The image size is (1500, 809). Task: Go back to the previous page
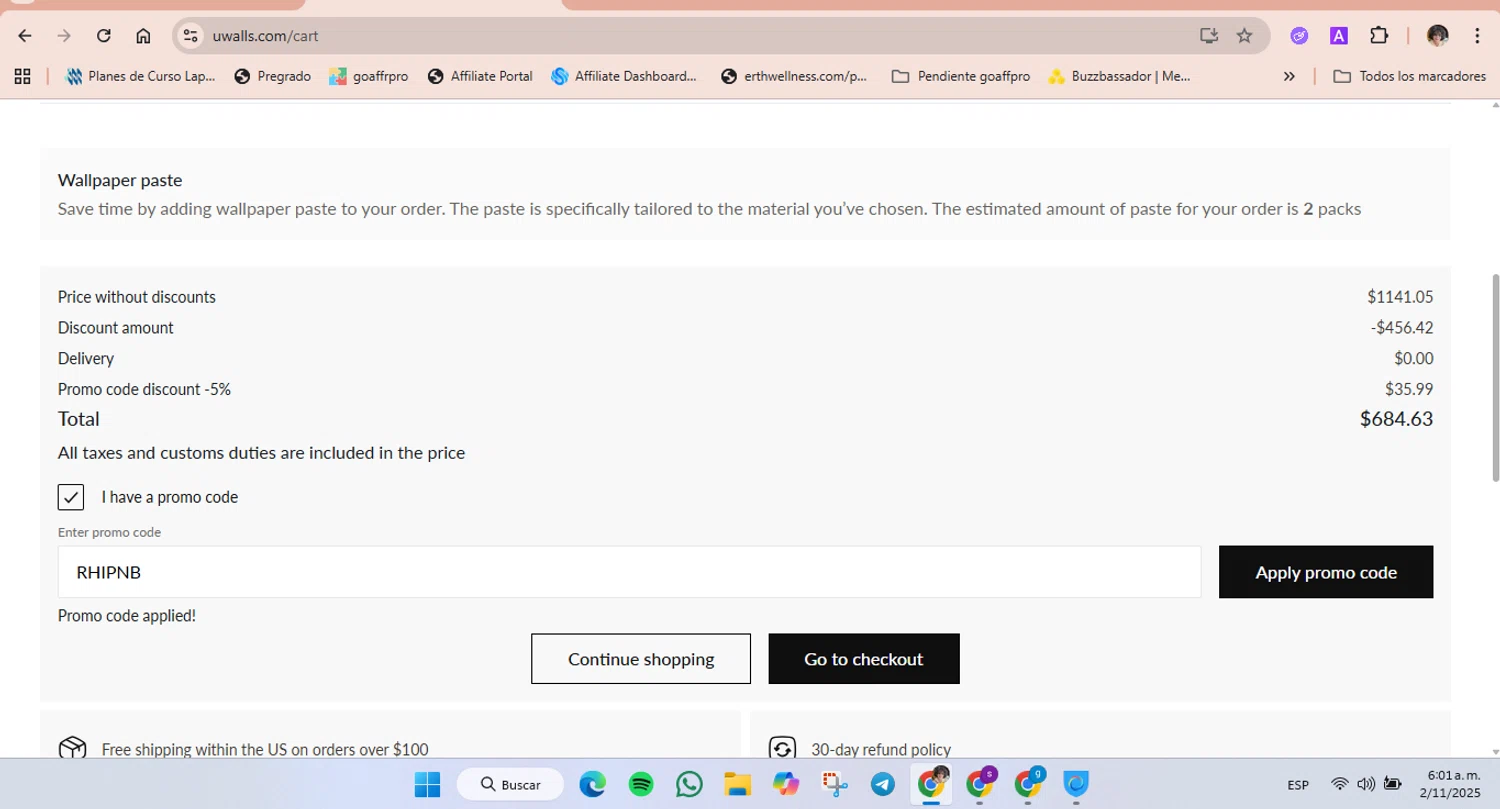(25, 36)
